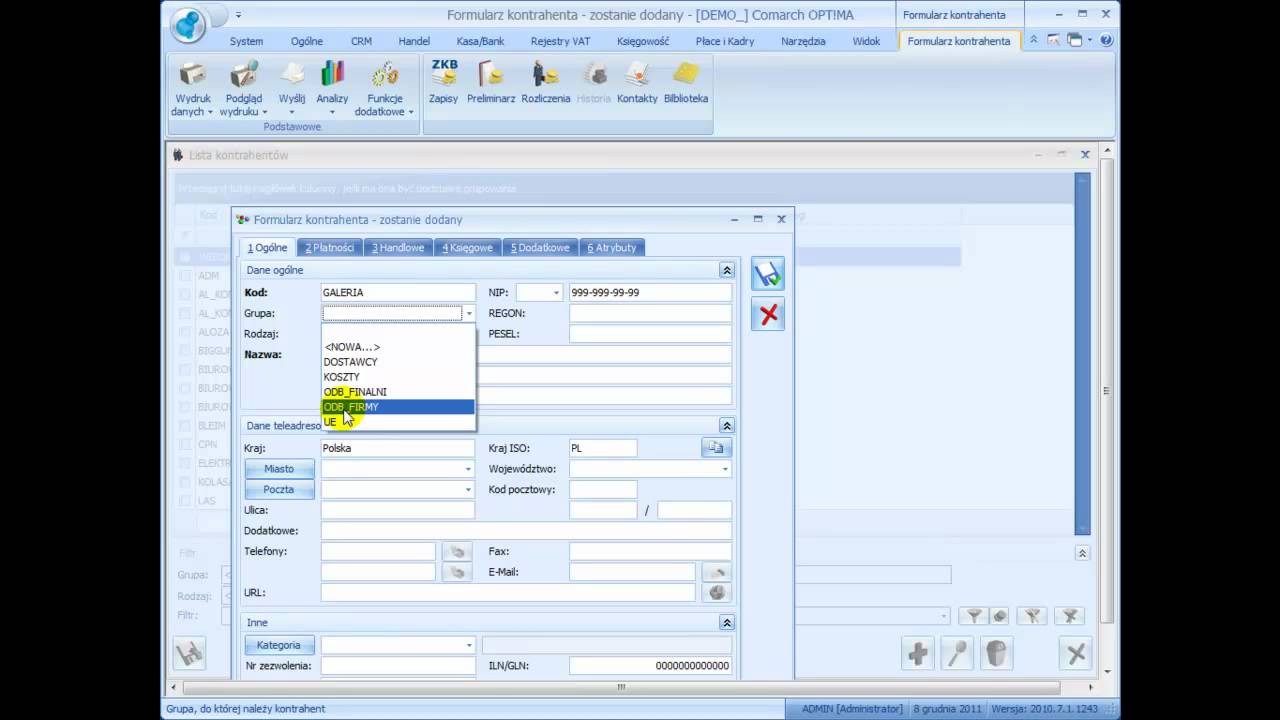Image resolution: width=1280 pixels, height=720 pixels.
Task: Tick the checkbox next to BIGGLIN row
Action: click(185, 351)
